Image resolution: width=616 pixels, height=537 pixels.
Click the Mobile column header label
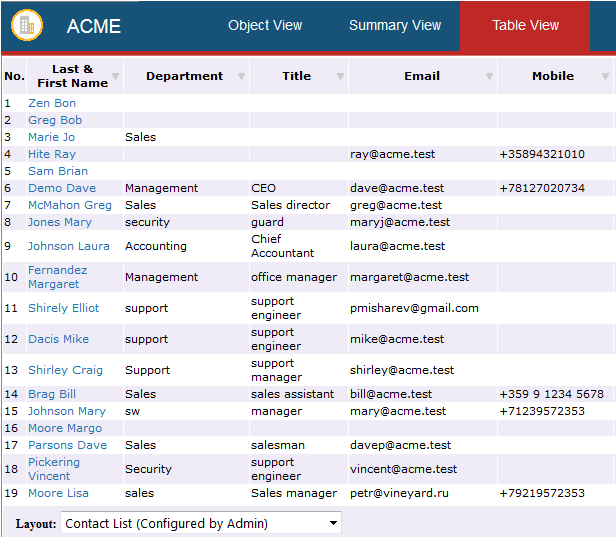coord(553,76)
